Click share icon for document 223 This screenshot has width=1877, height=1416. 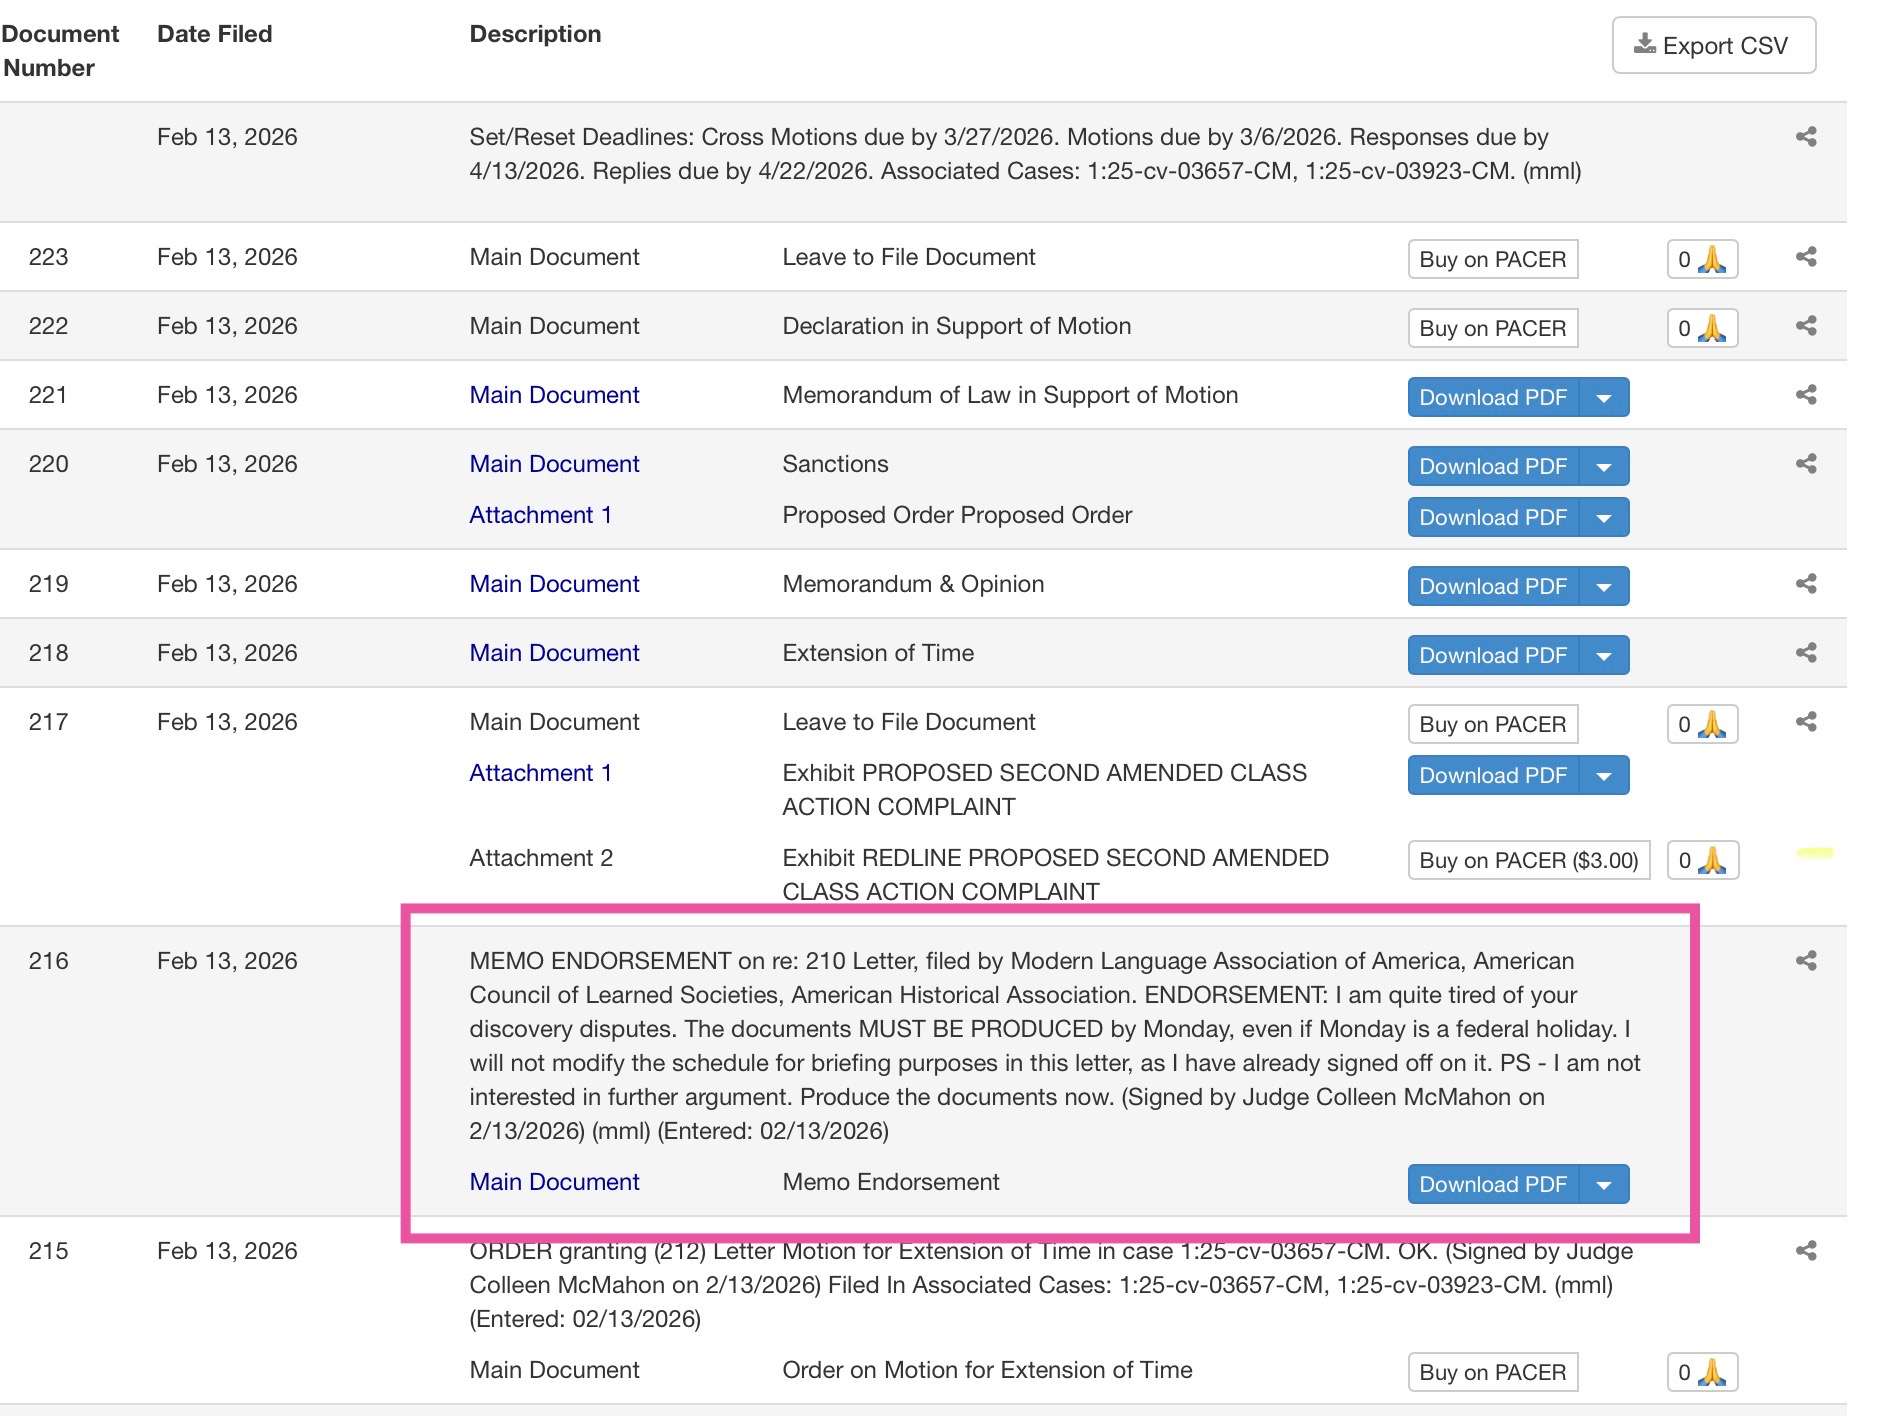[1805, 257]
